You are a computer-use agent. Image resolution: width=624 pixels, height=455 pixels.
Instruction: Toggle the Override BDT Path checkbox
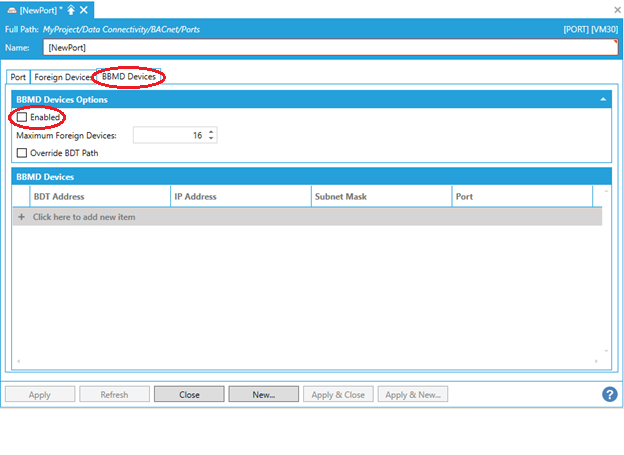click(x=22, y=153)
